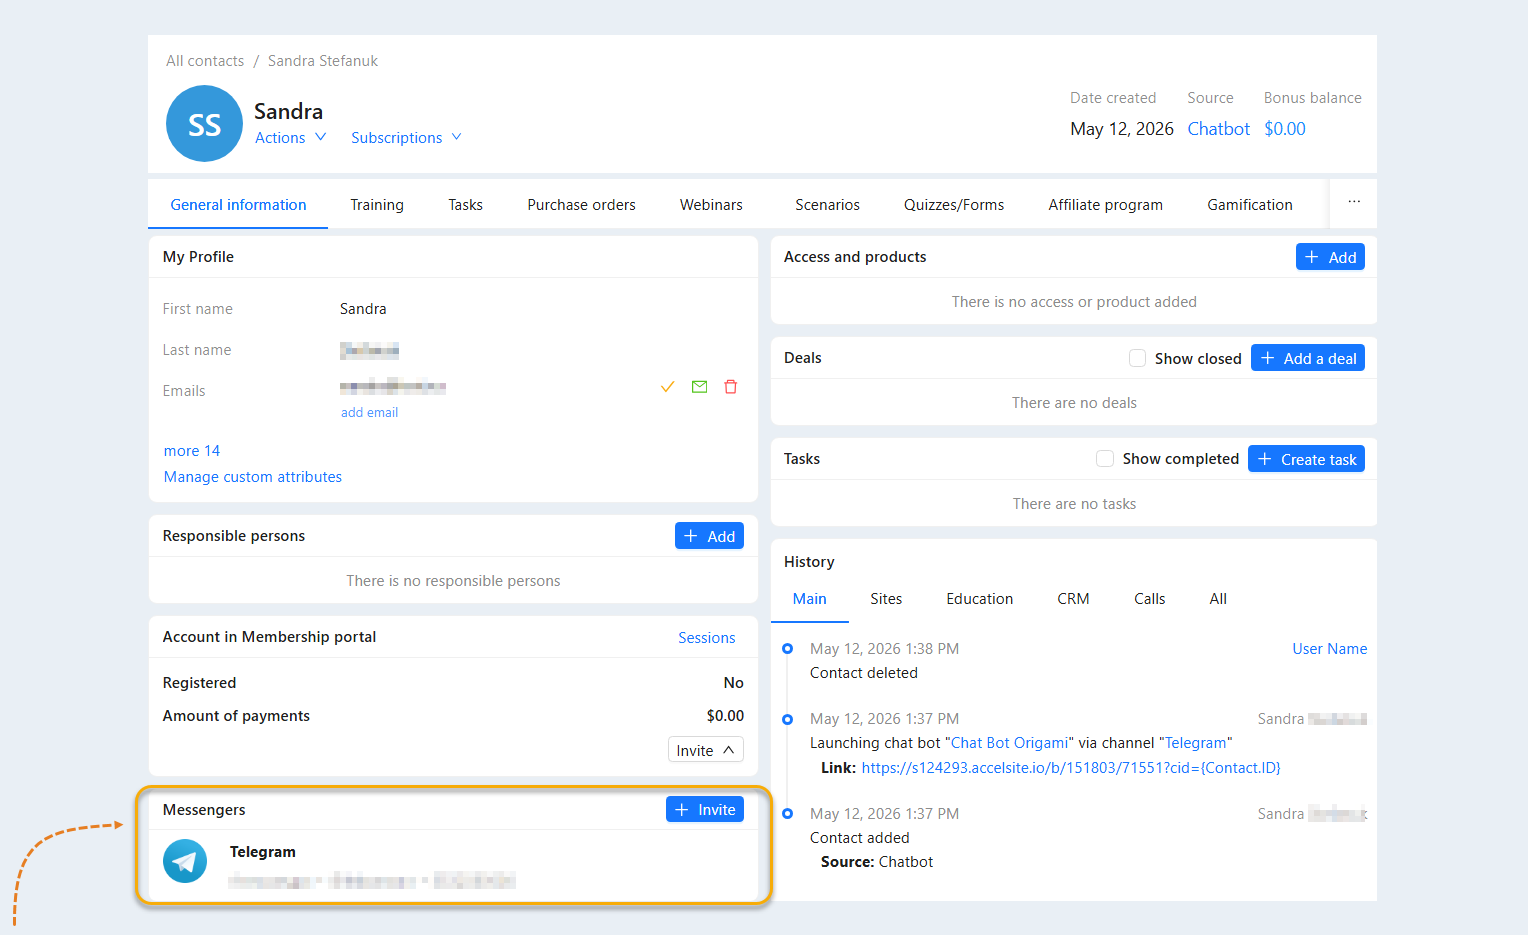Image resolution: width=1528 pixels, height=935 pixels.
Task: Click Invite in the Messengers panel
Action: click(705, 809)
